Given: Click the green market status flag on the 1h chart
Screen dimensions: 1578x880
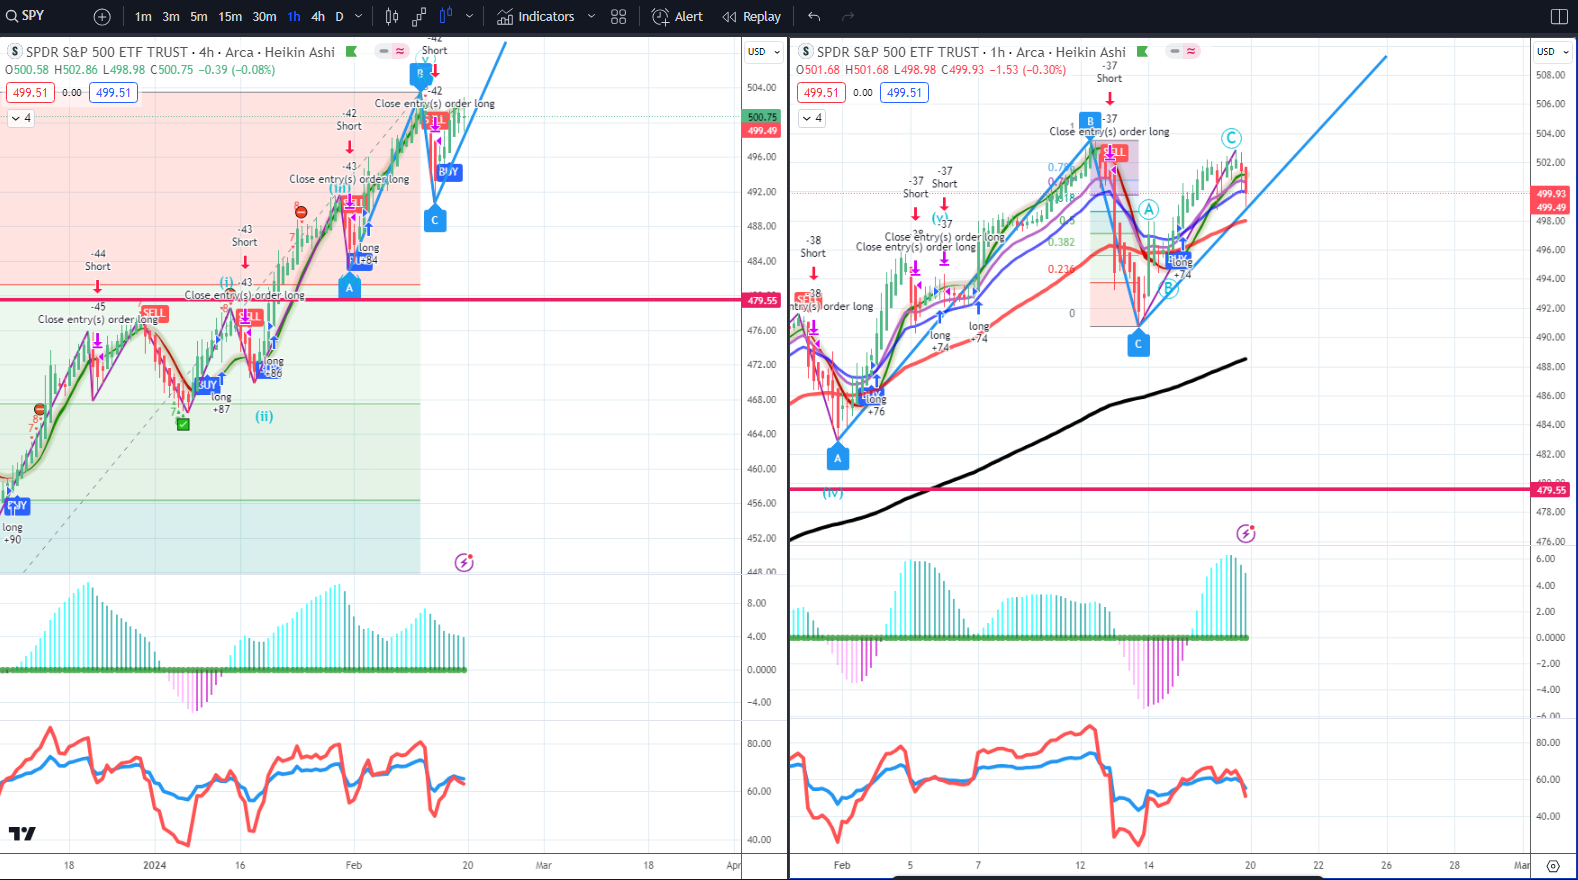Looking at the screenshot, I should click(1143, 52).
